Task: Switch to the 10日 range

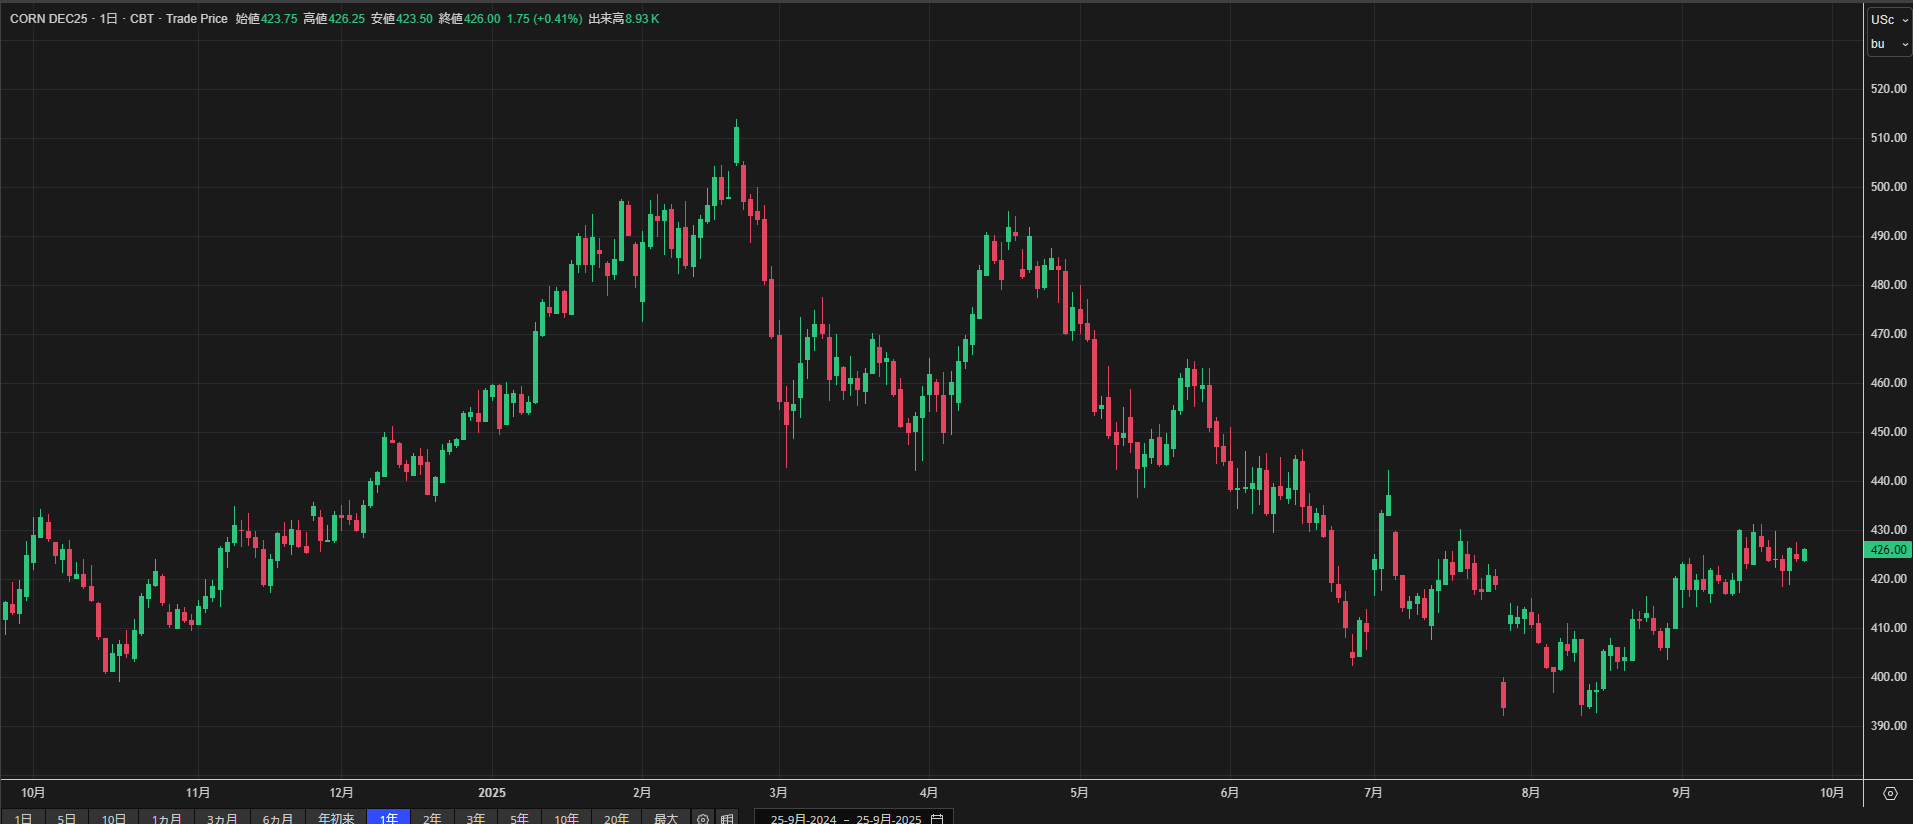Action: (x=114, y=818)
